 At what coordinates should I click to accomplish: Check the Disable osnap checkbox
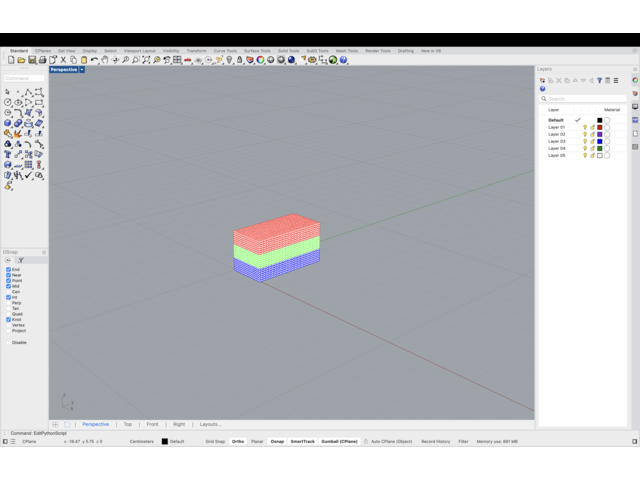[9, 342]
